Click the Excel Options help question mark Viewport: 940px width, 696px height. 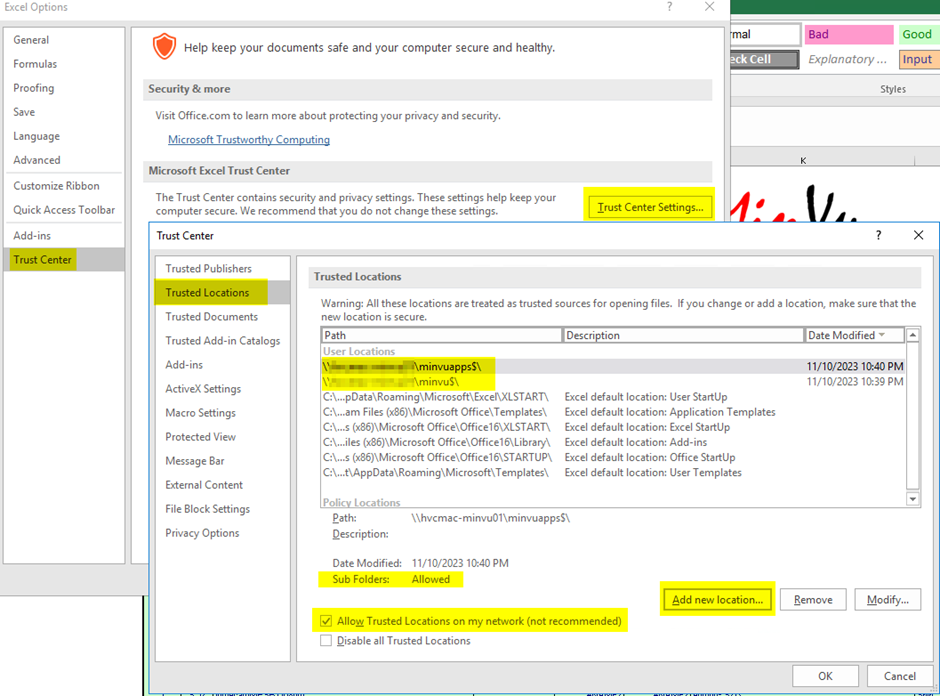[x=669, y=8]
